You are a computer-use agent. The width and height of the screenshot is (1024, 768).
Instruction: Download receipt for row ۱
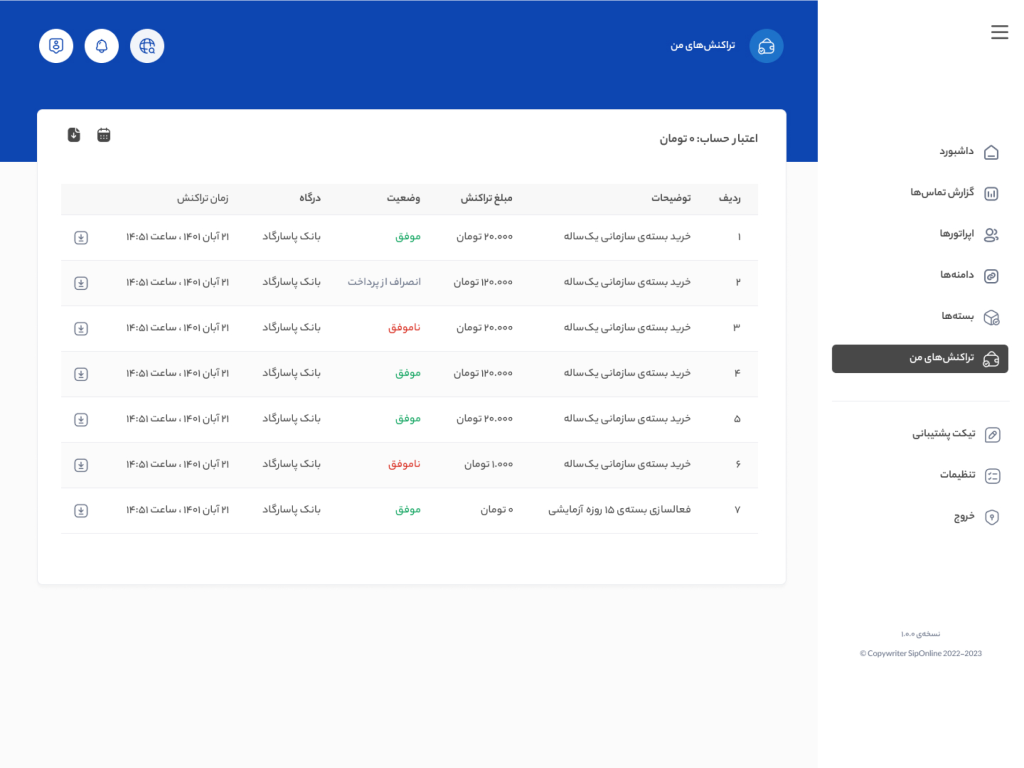click(x=81, y=238)
